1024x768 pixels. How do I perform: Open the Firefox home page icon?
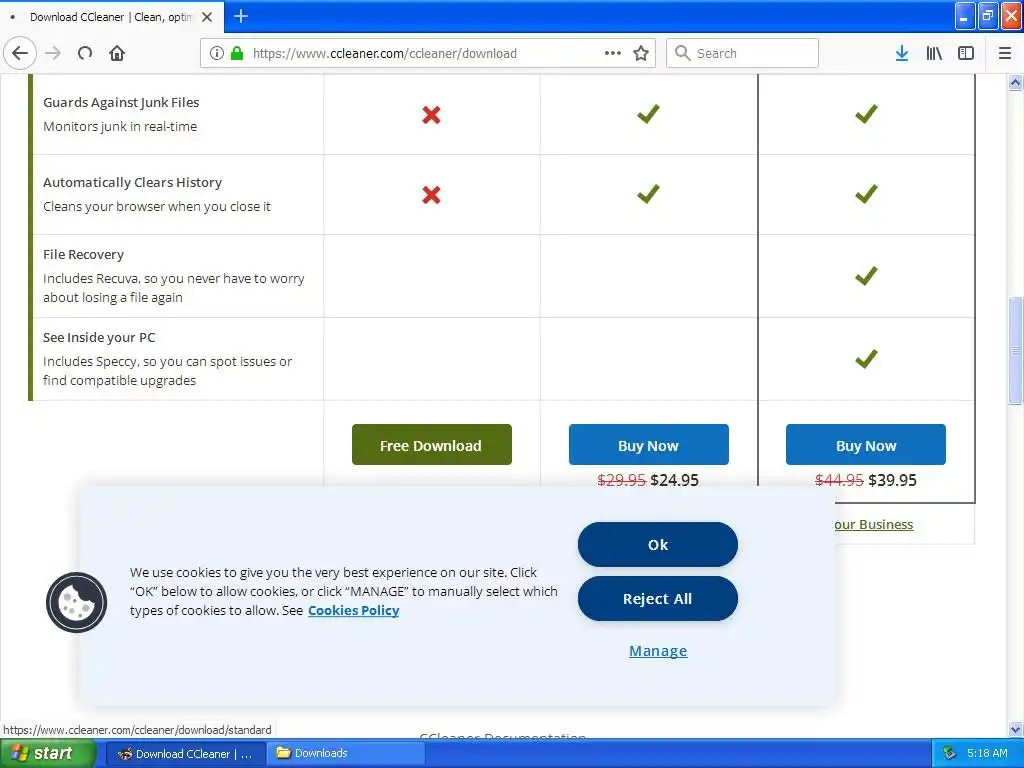tap(117, 53)
